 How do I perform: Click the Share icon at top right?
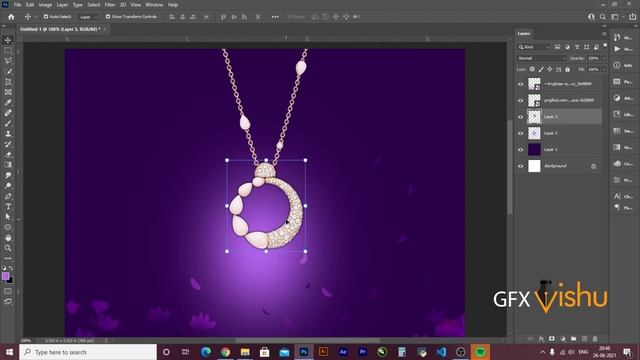(x=633, y=17)
